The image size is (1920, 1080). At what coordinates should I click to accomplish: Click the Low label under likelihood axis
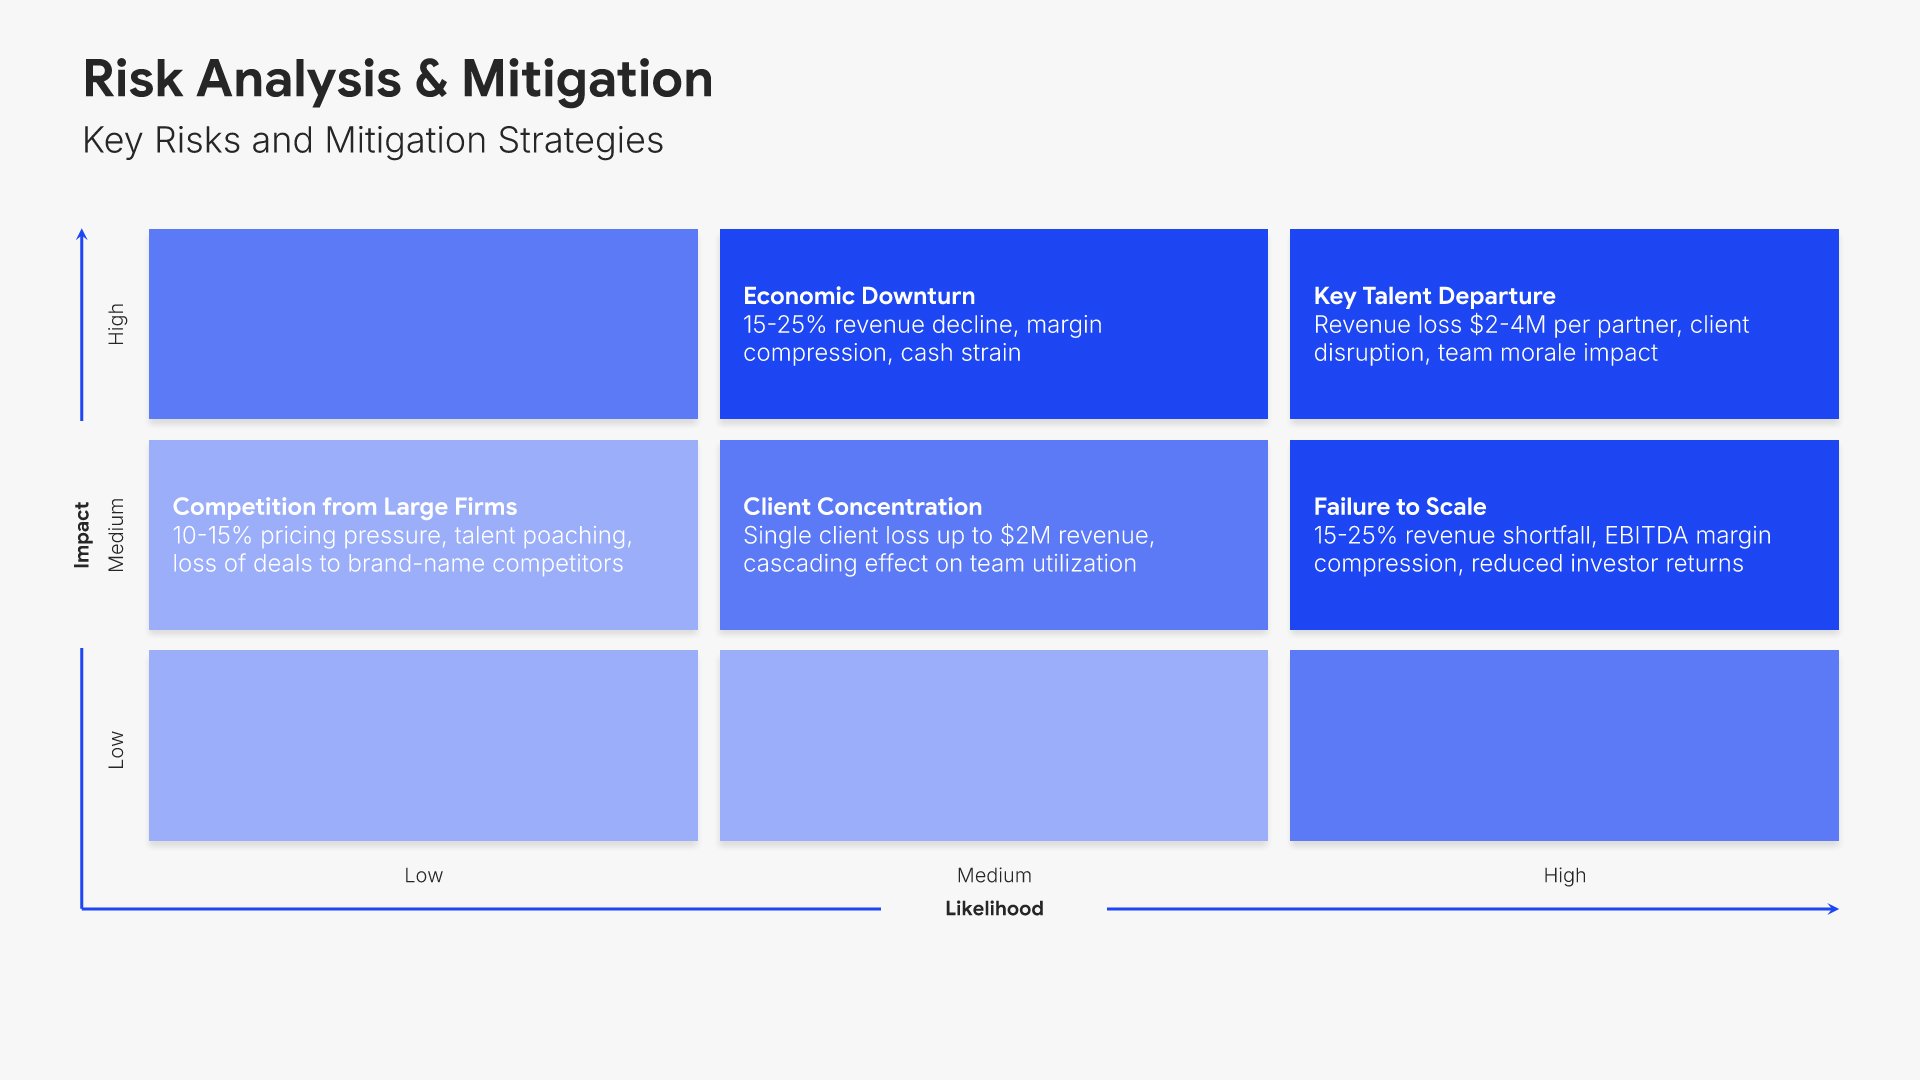click(423, 876)
